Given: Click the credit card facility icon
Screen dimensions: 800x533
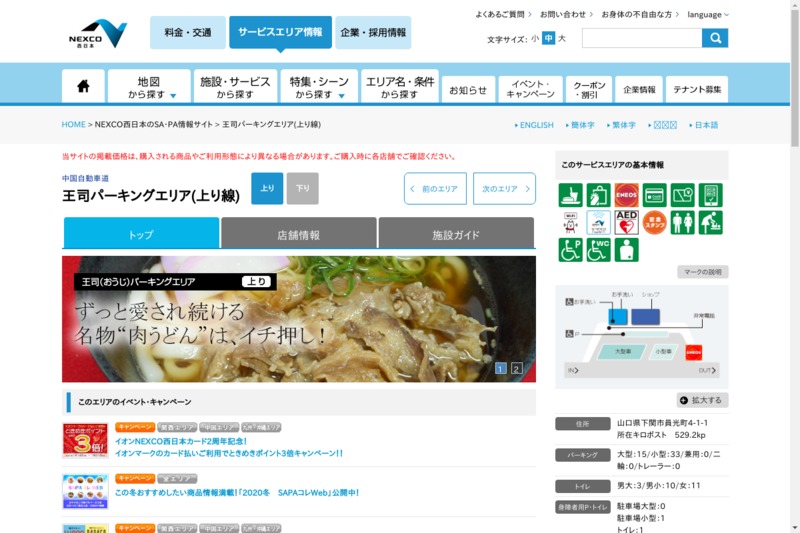Looking at the screenshot, I should click(655, 195).
